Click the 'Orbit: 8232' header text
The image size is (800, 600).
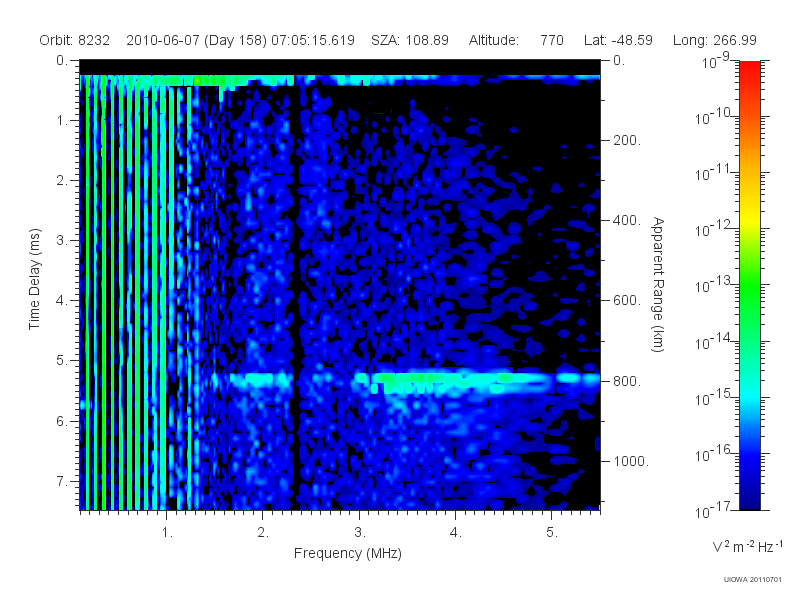pos(74,40)
